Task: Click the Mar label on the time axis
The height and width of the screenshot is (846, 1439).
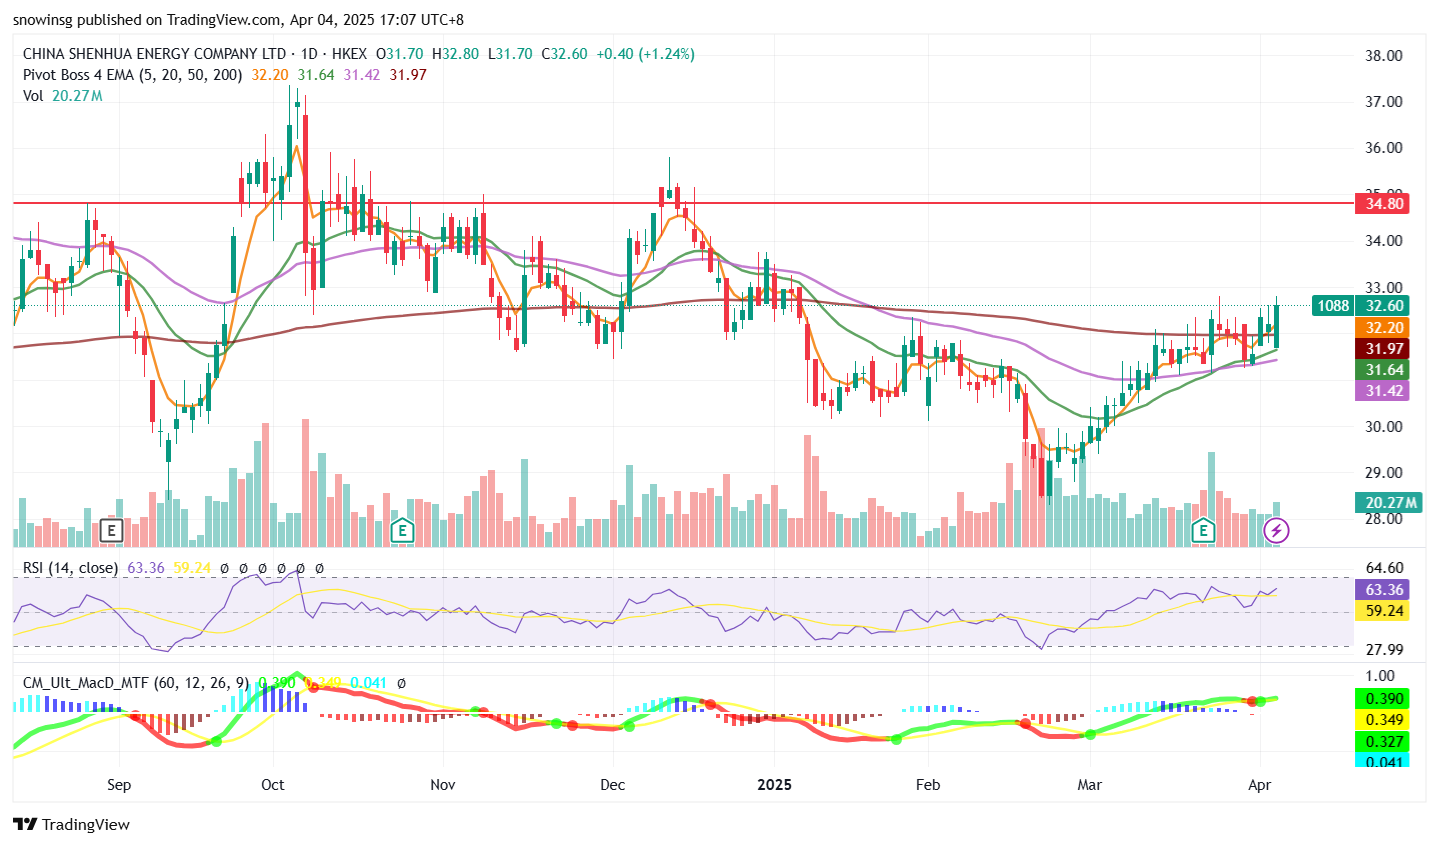Action: pos(1090,785)
